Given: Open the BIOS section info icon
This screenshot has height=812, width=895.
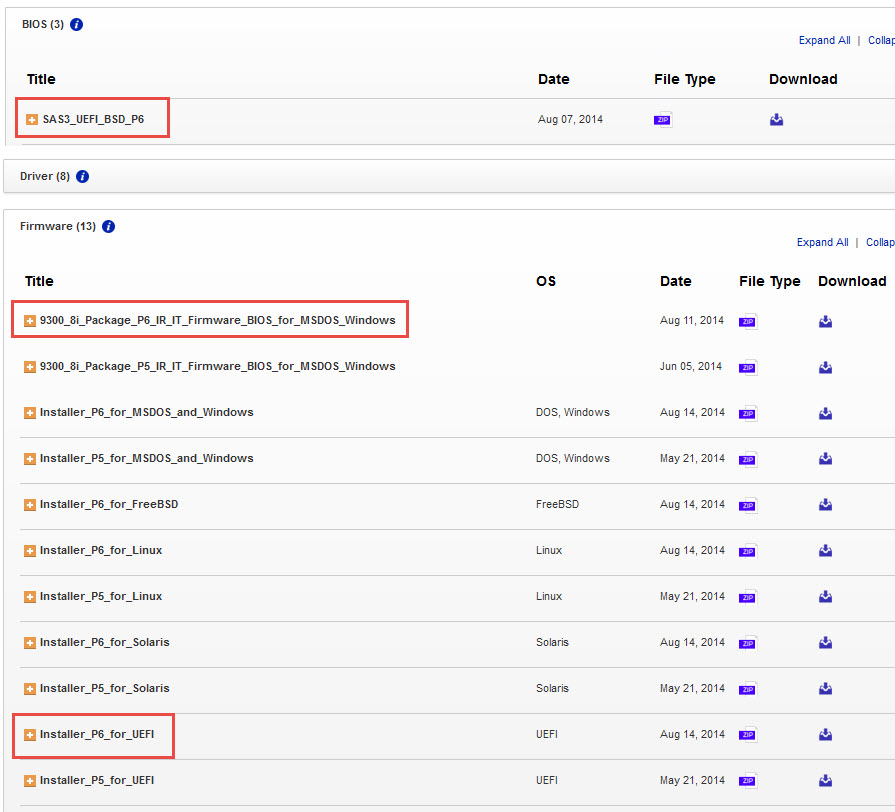Looking at the screenshot, I should coord(76,25).
